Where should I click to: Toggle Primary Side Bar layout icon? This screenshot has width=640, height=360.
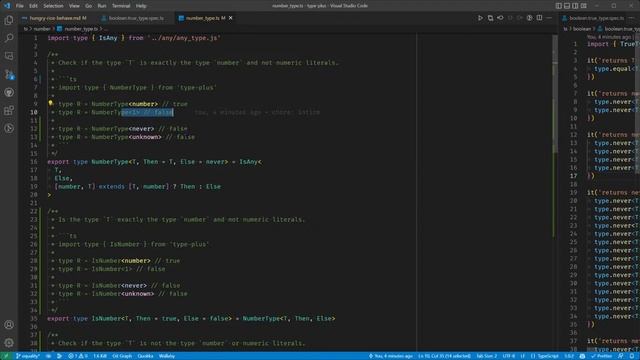click(558, 6)
